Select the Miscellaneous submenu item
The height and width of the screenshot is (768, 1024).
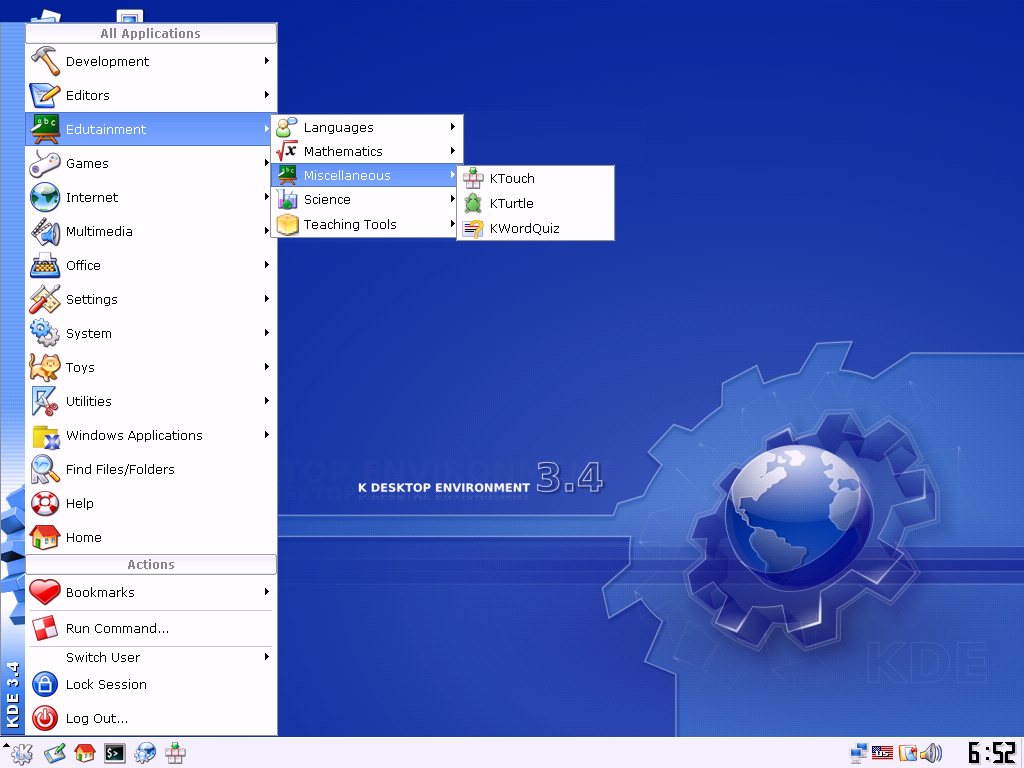coord(366,175)
